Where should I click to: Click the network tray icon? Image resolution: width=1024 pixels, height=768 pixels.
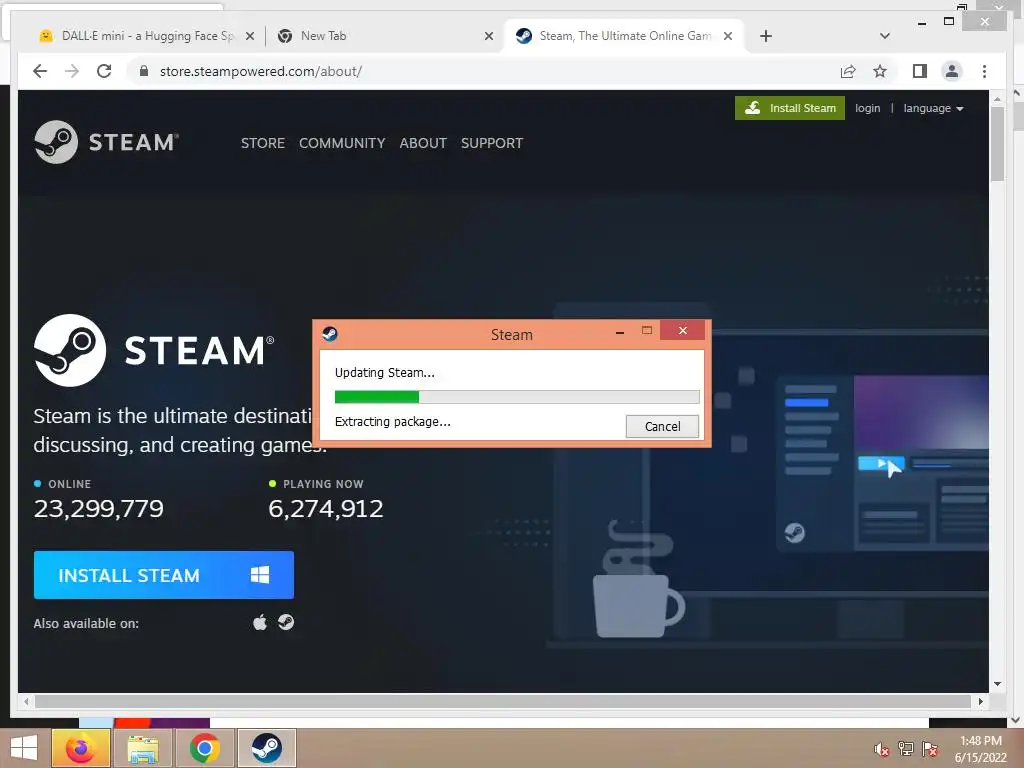(x=905, y=749)
